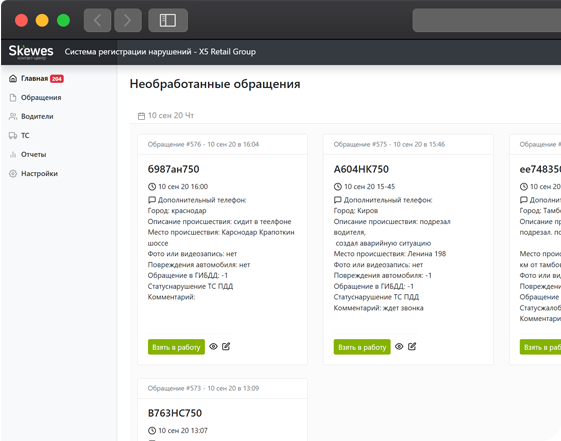
Task: Click the browser back arrow button
Action: pyautogui.click(x=97, y=20)
